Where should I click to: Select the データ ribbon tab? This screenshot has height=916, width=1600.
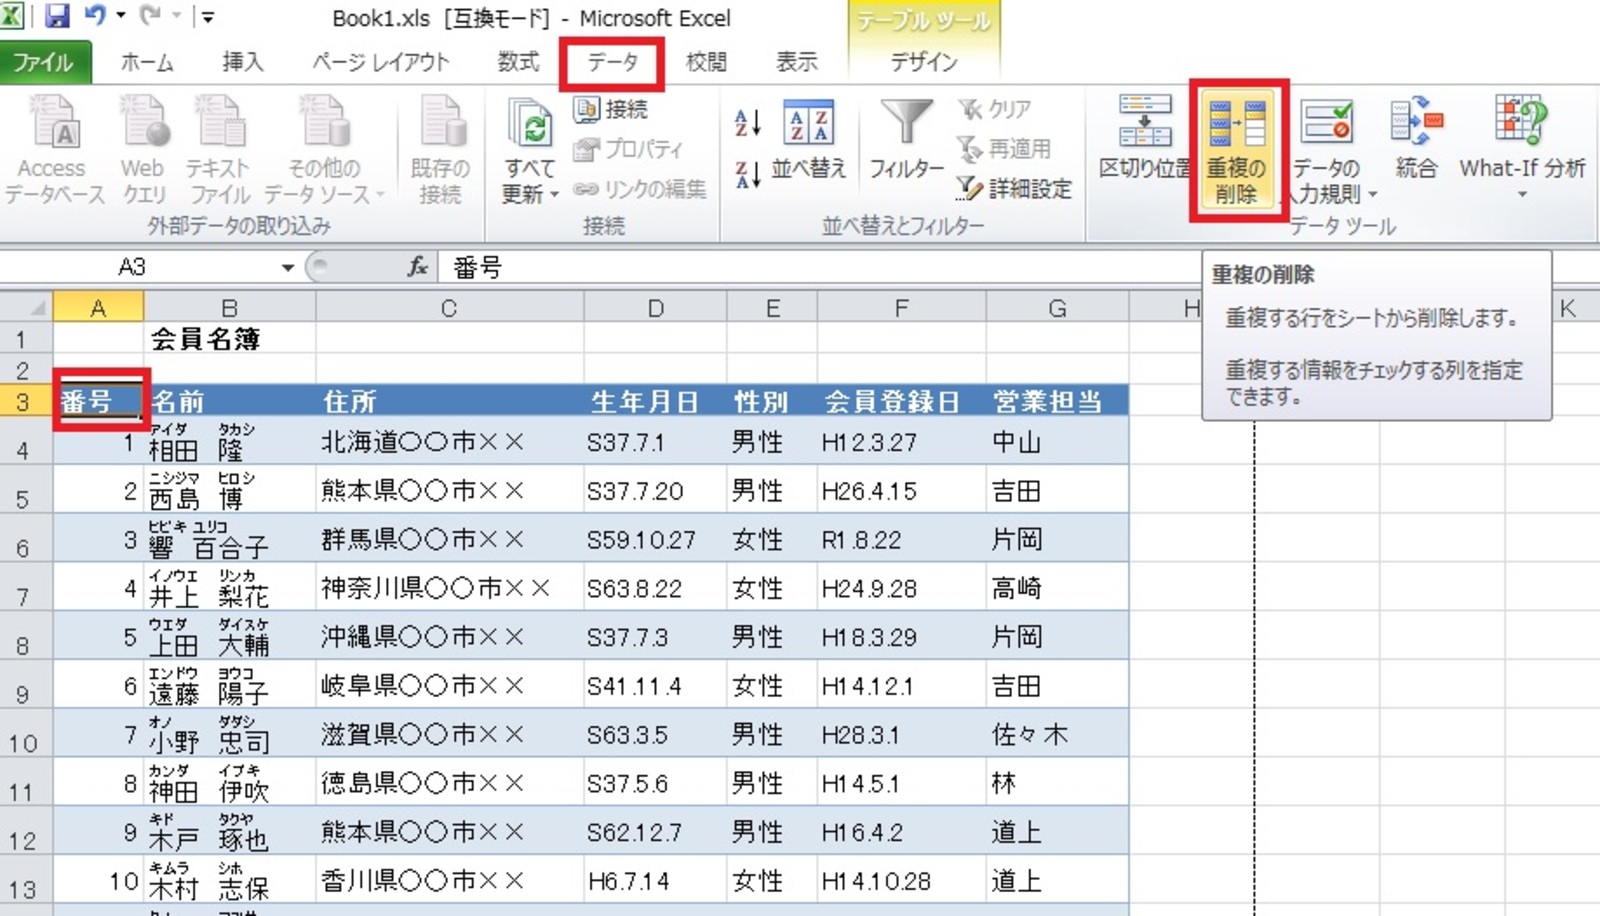coord(612,62)
